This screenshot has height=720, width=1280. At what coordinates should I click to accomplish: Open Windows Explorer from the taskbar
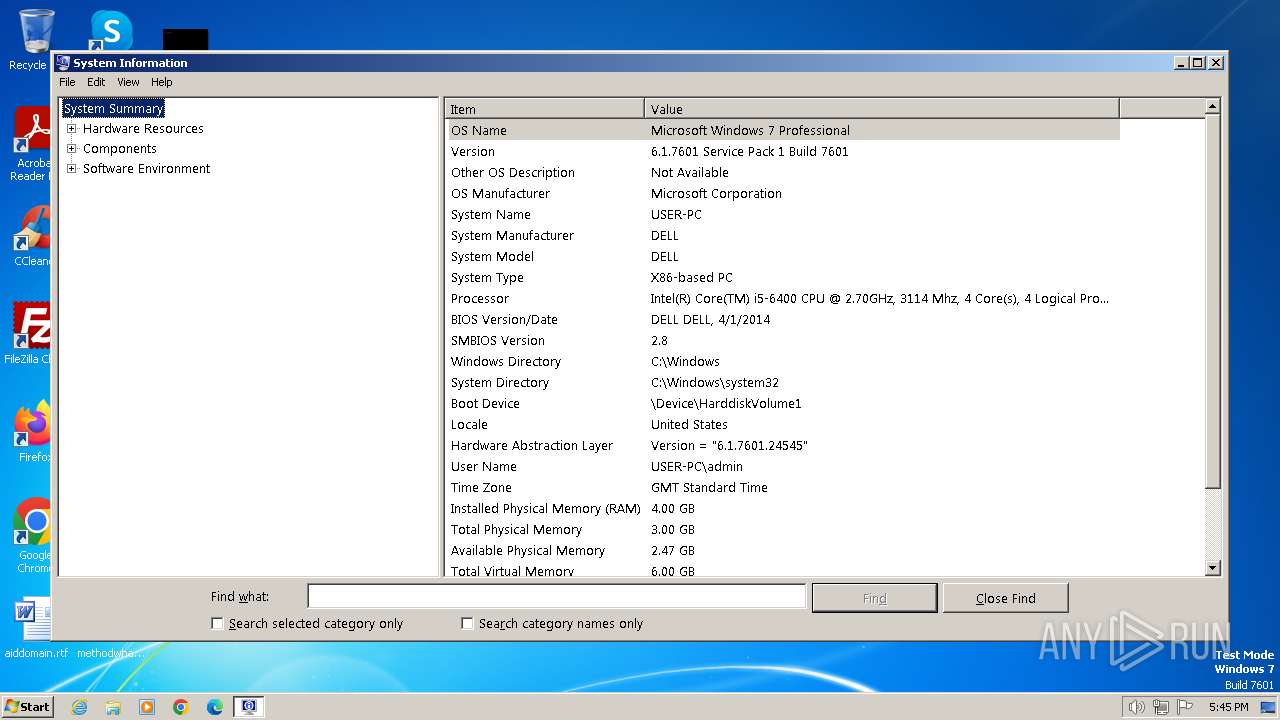click(113, 707)
